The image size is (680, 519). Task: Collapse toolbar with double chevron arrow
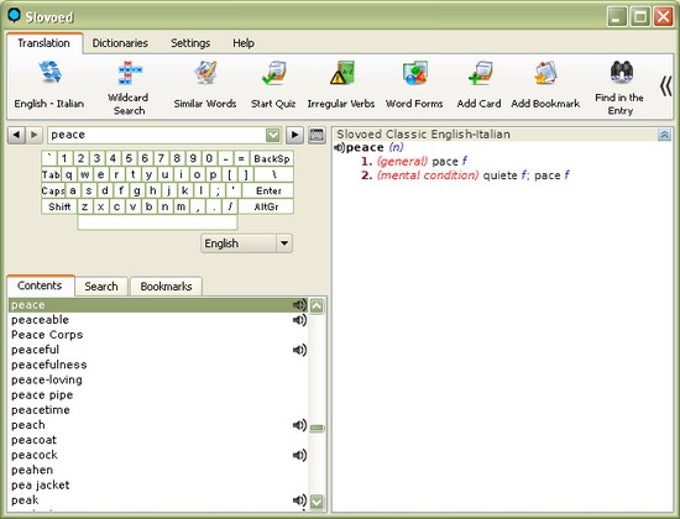point(666,86)
